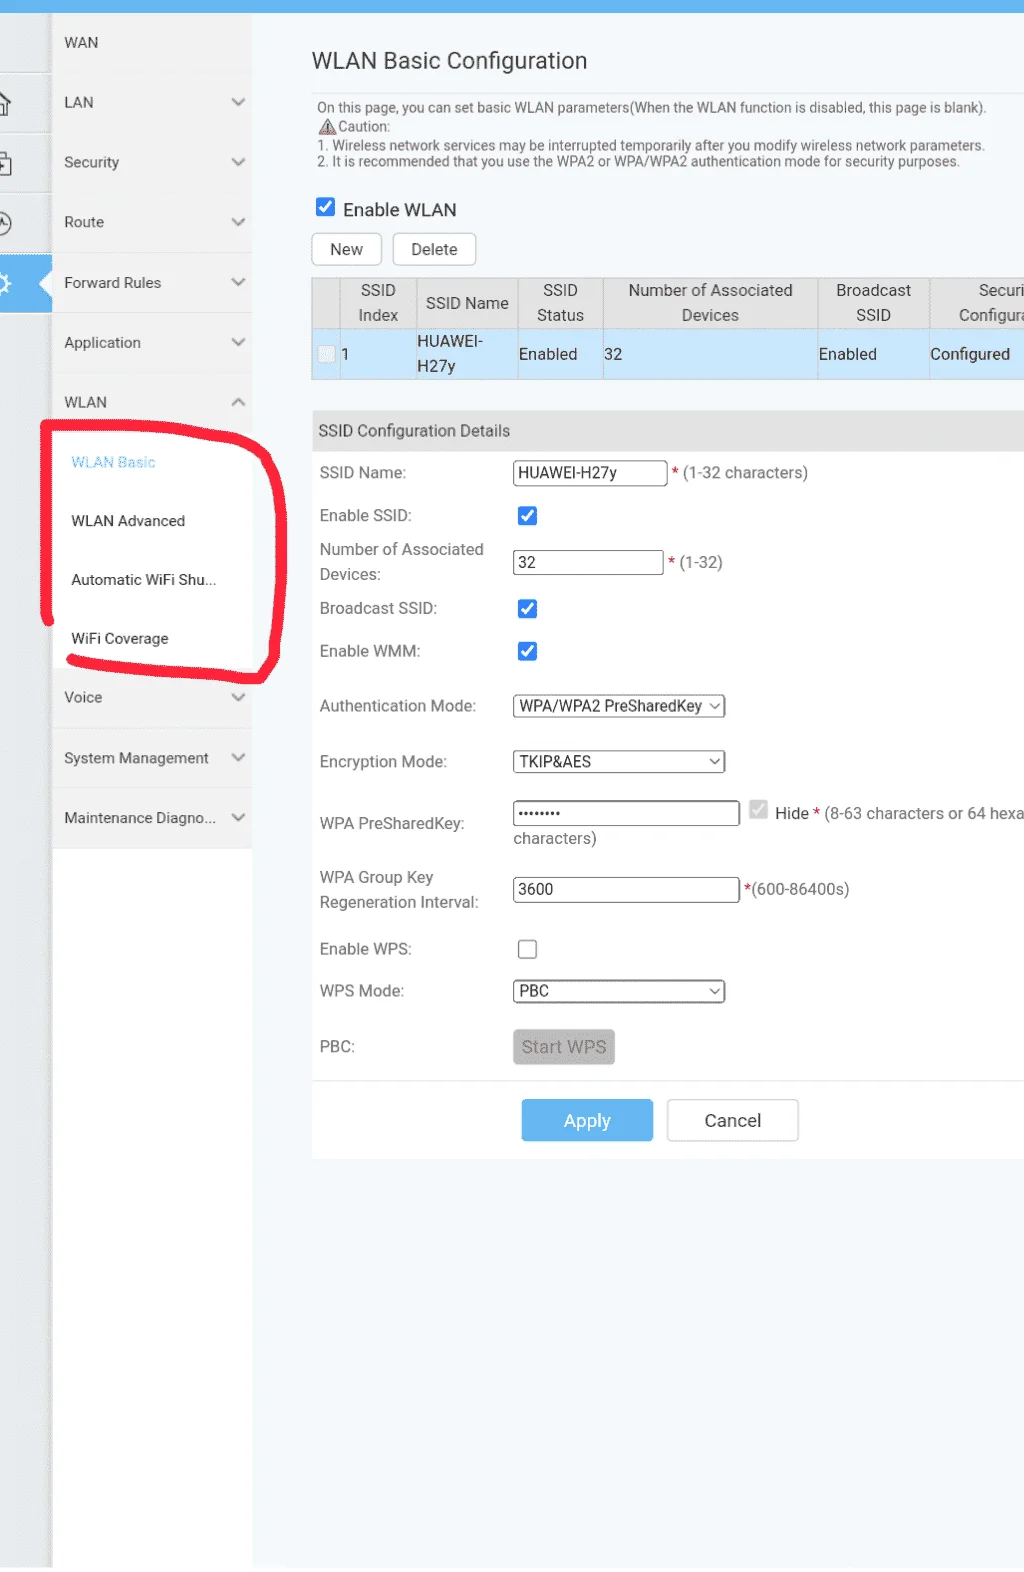
Task: Focus the SSID Name input field
Action: click(x=590, y=473)
